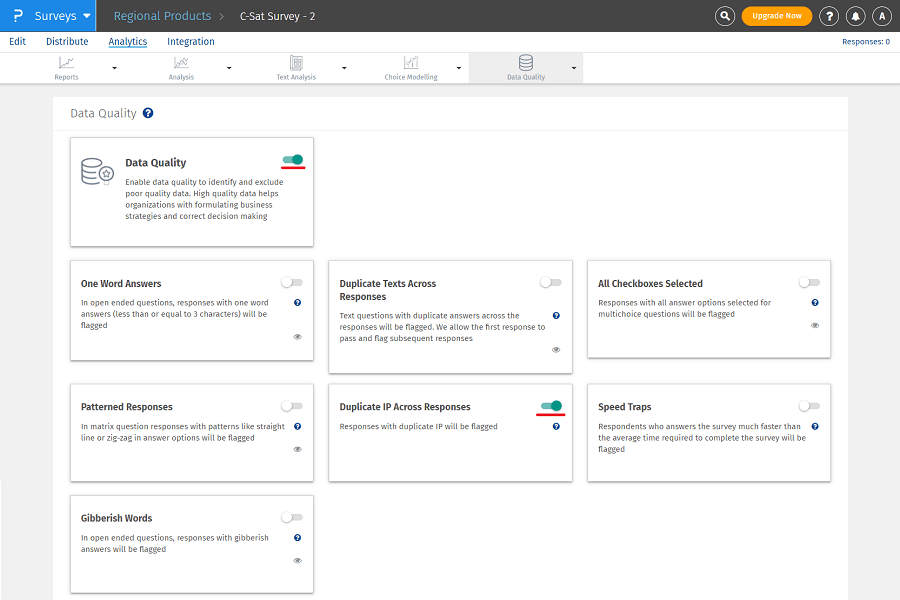Disable the main Data Quality toggle
The image size is (900, 600).
[293, 160]
